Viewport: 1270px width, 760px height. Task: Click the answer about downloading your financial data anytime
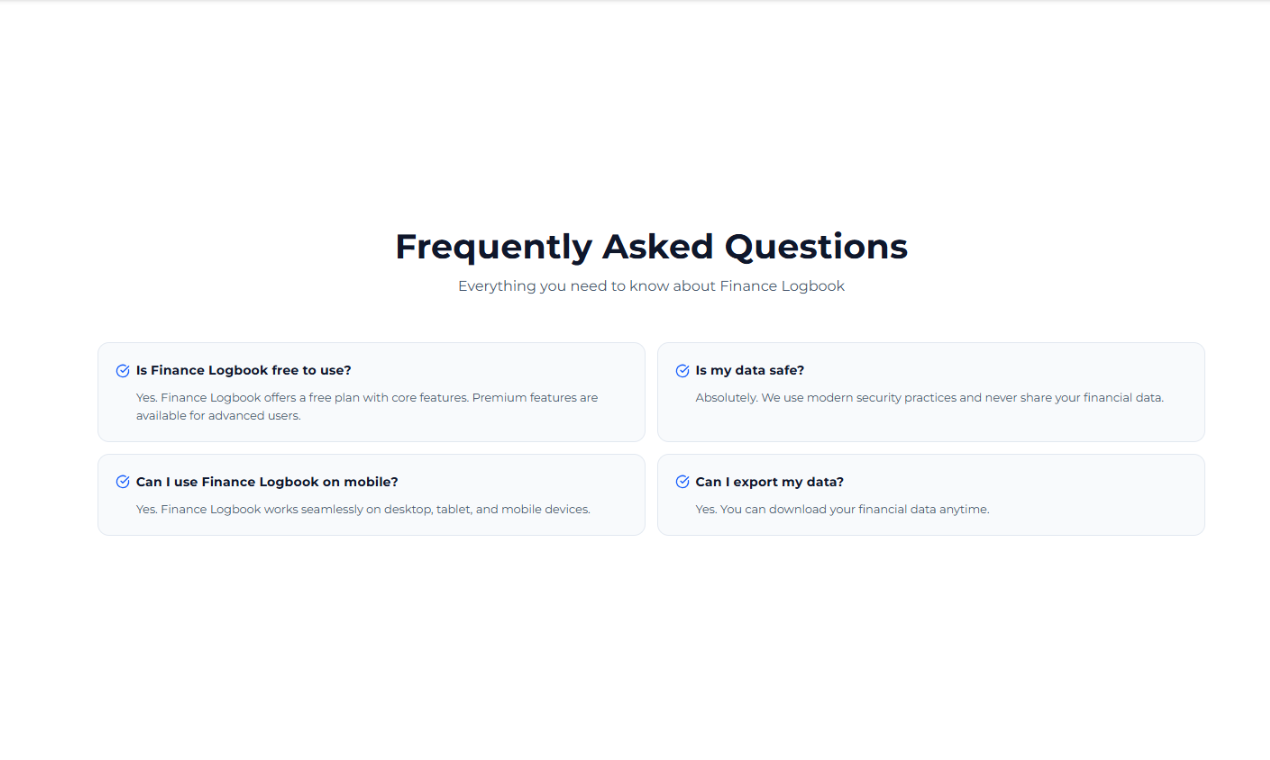coord(843,509)
